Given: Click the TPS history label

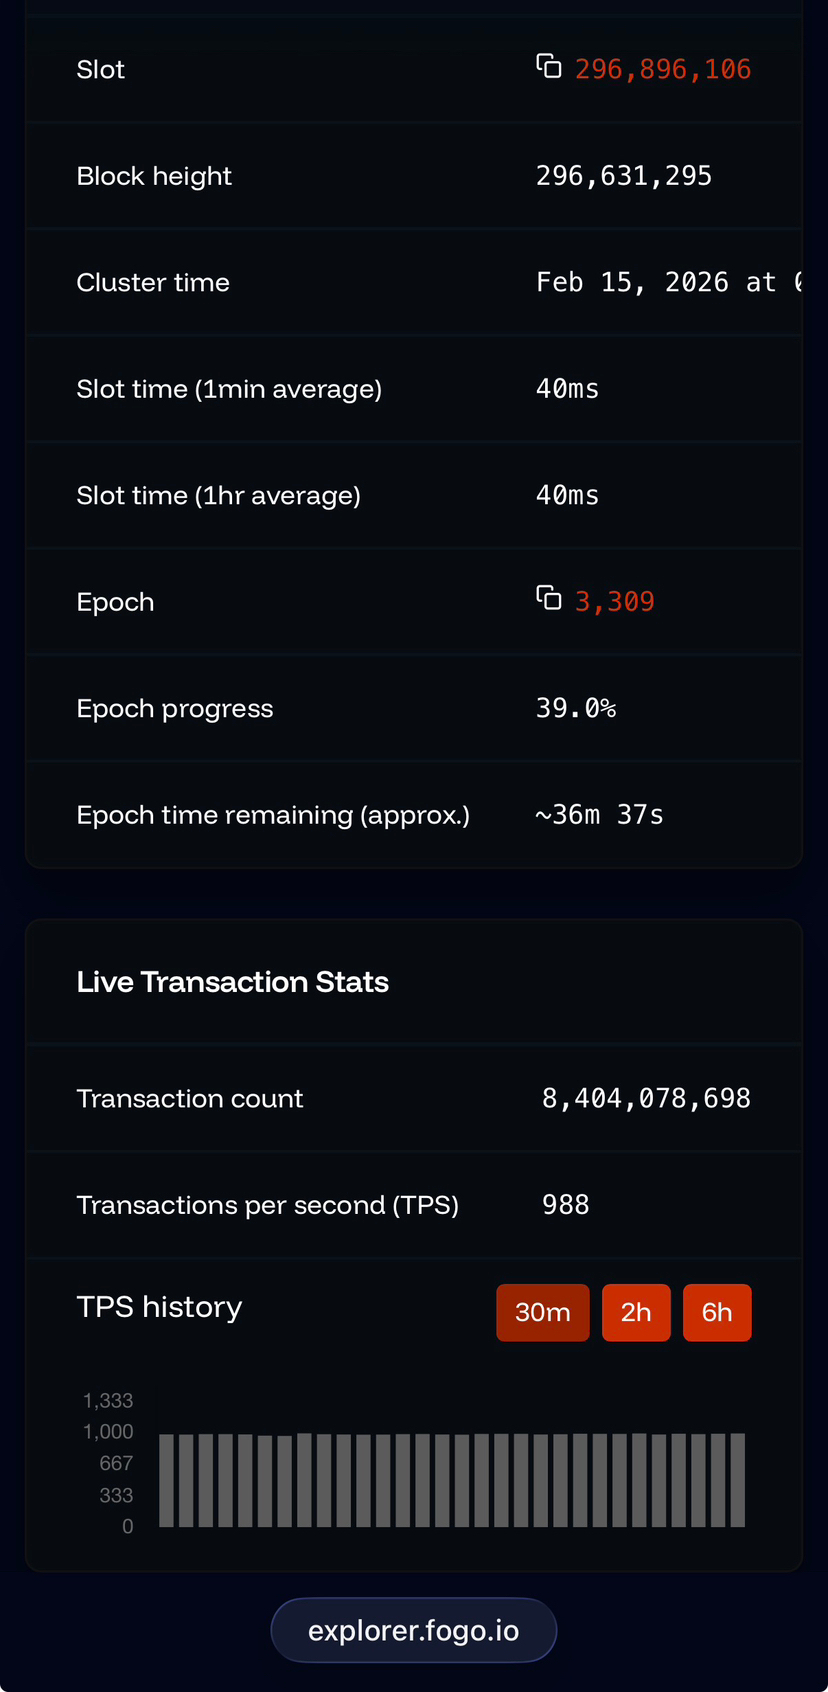Looking at the screenshot, I should (160, 1307).
